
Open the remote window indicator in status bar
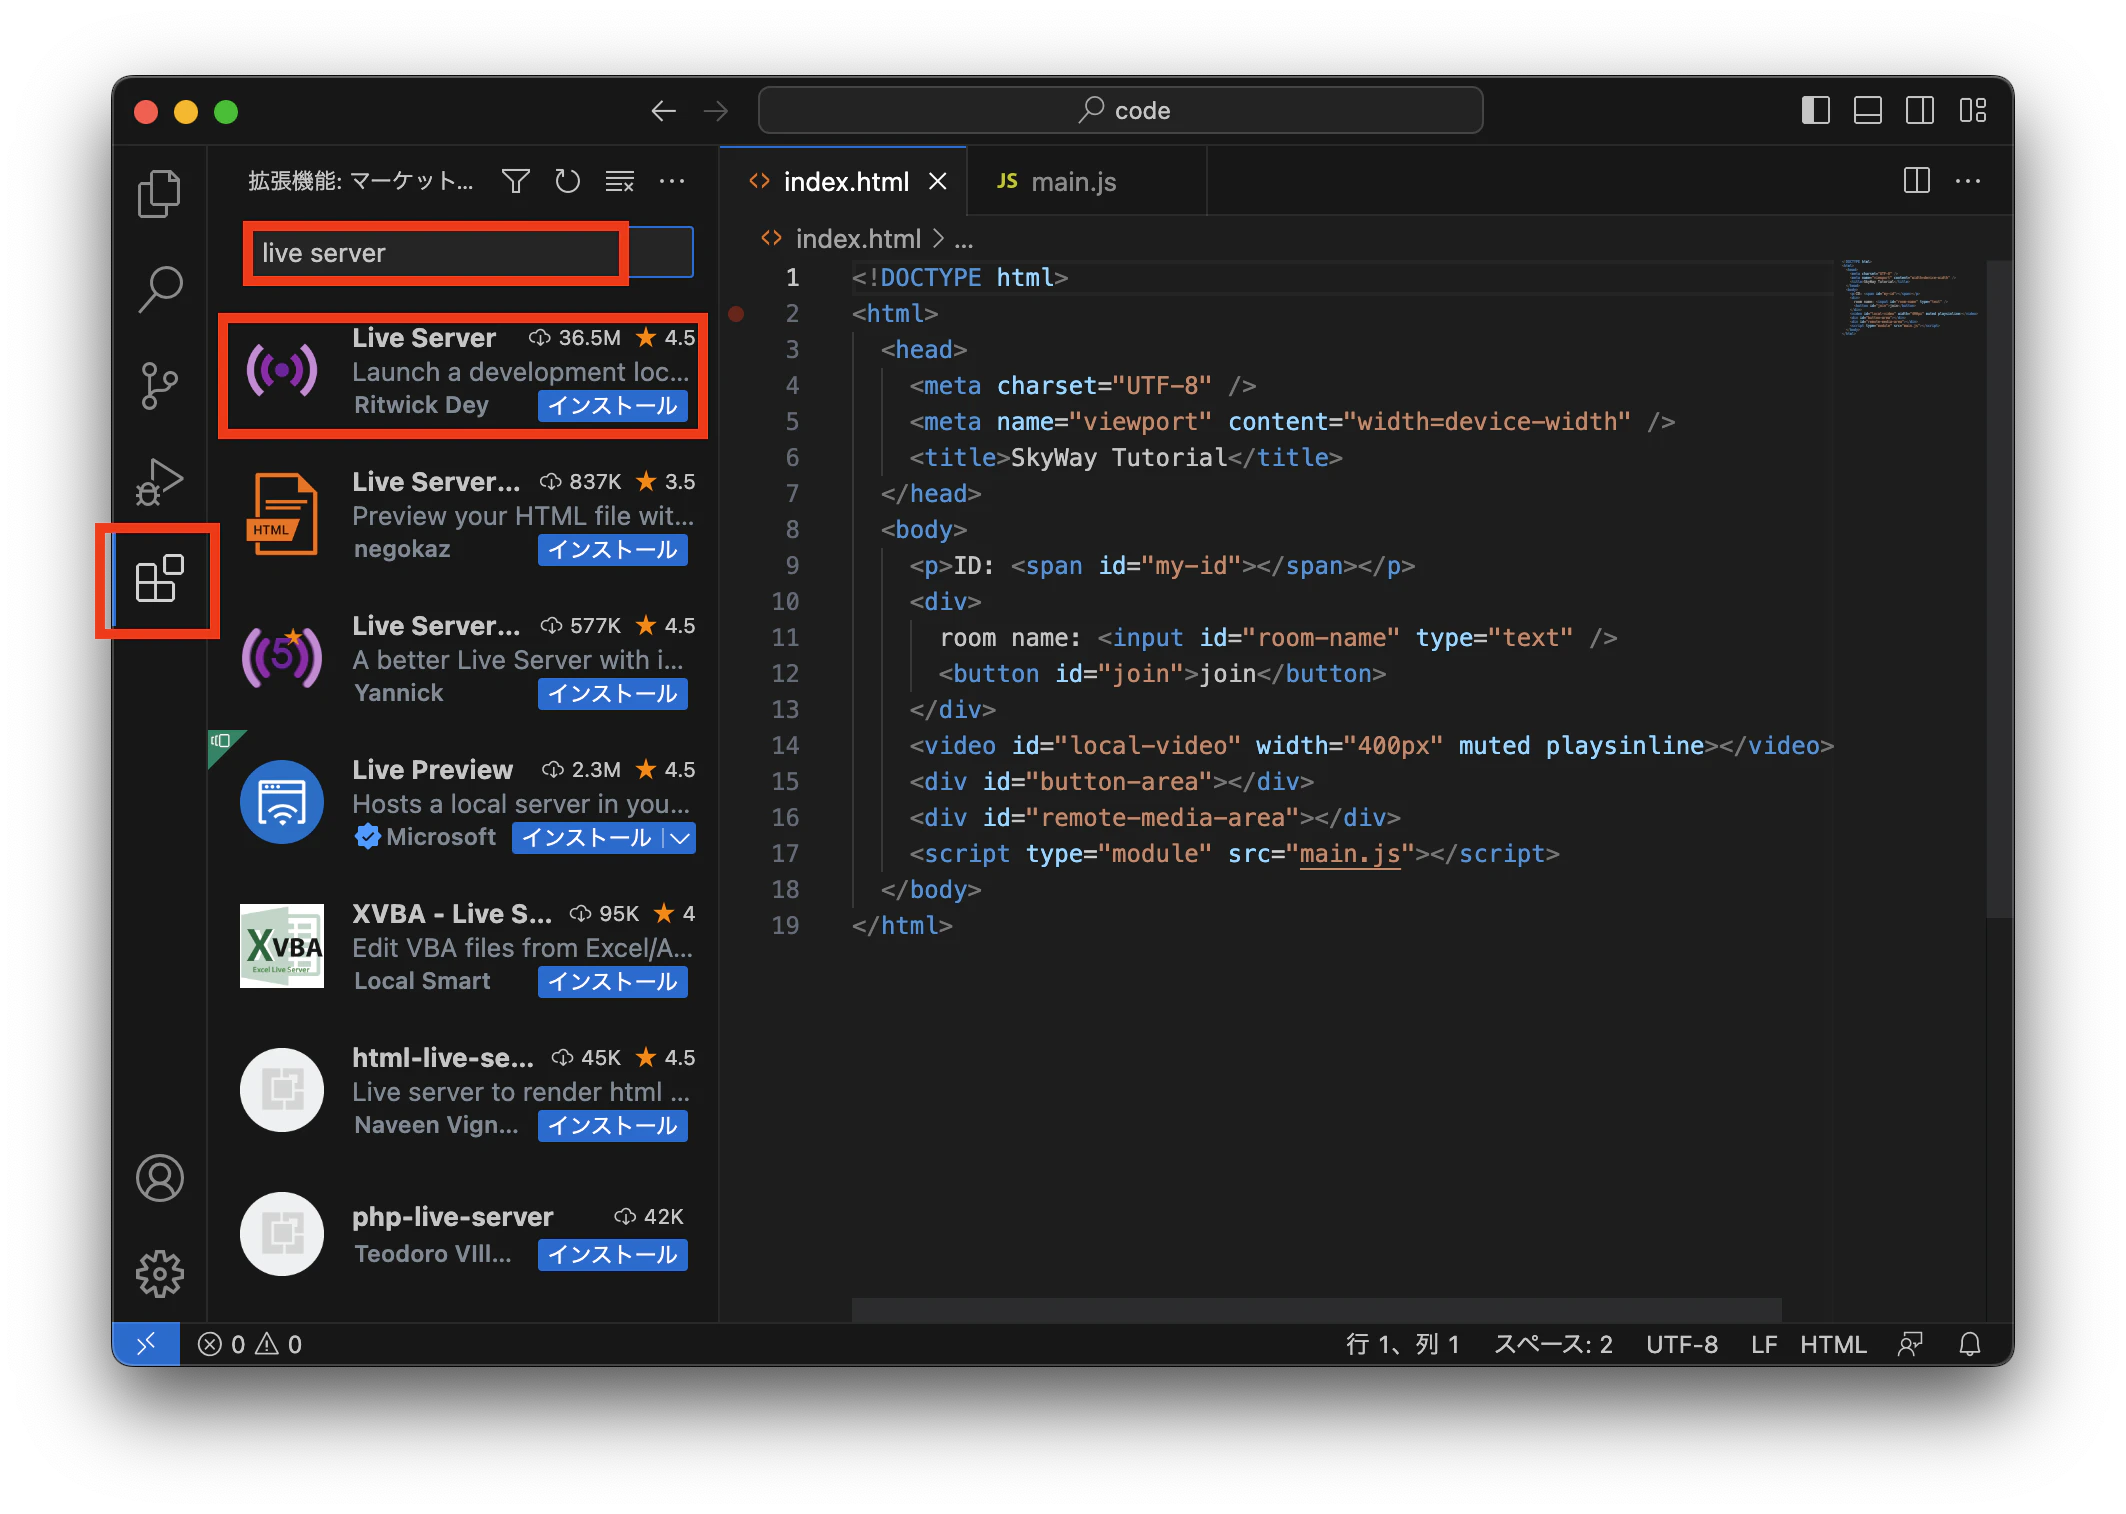pos(146,1344)
